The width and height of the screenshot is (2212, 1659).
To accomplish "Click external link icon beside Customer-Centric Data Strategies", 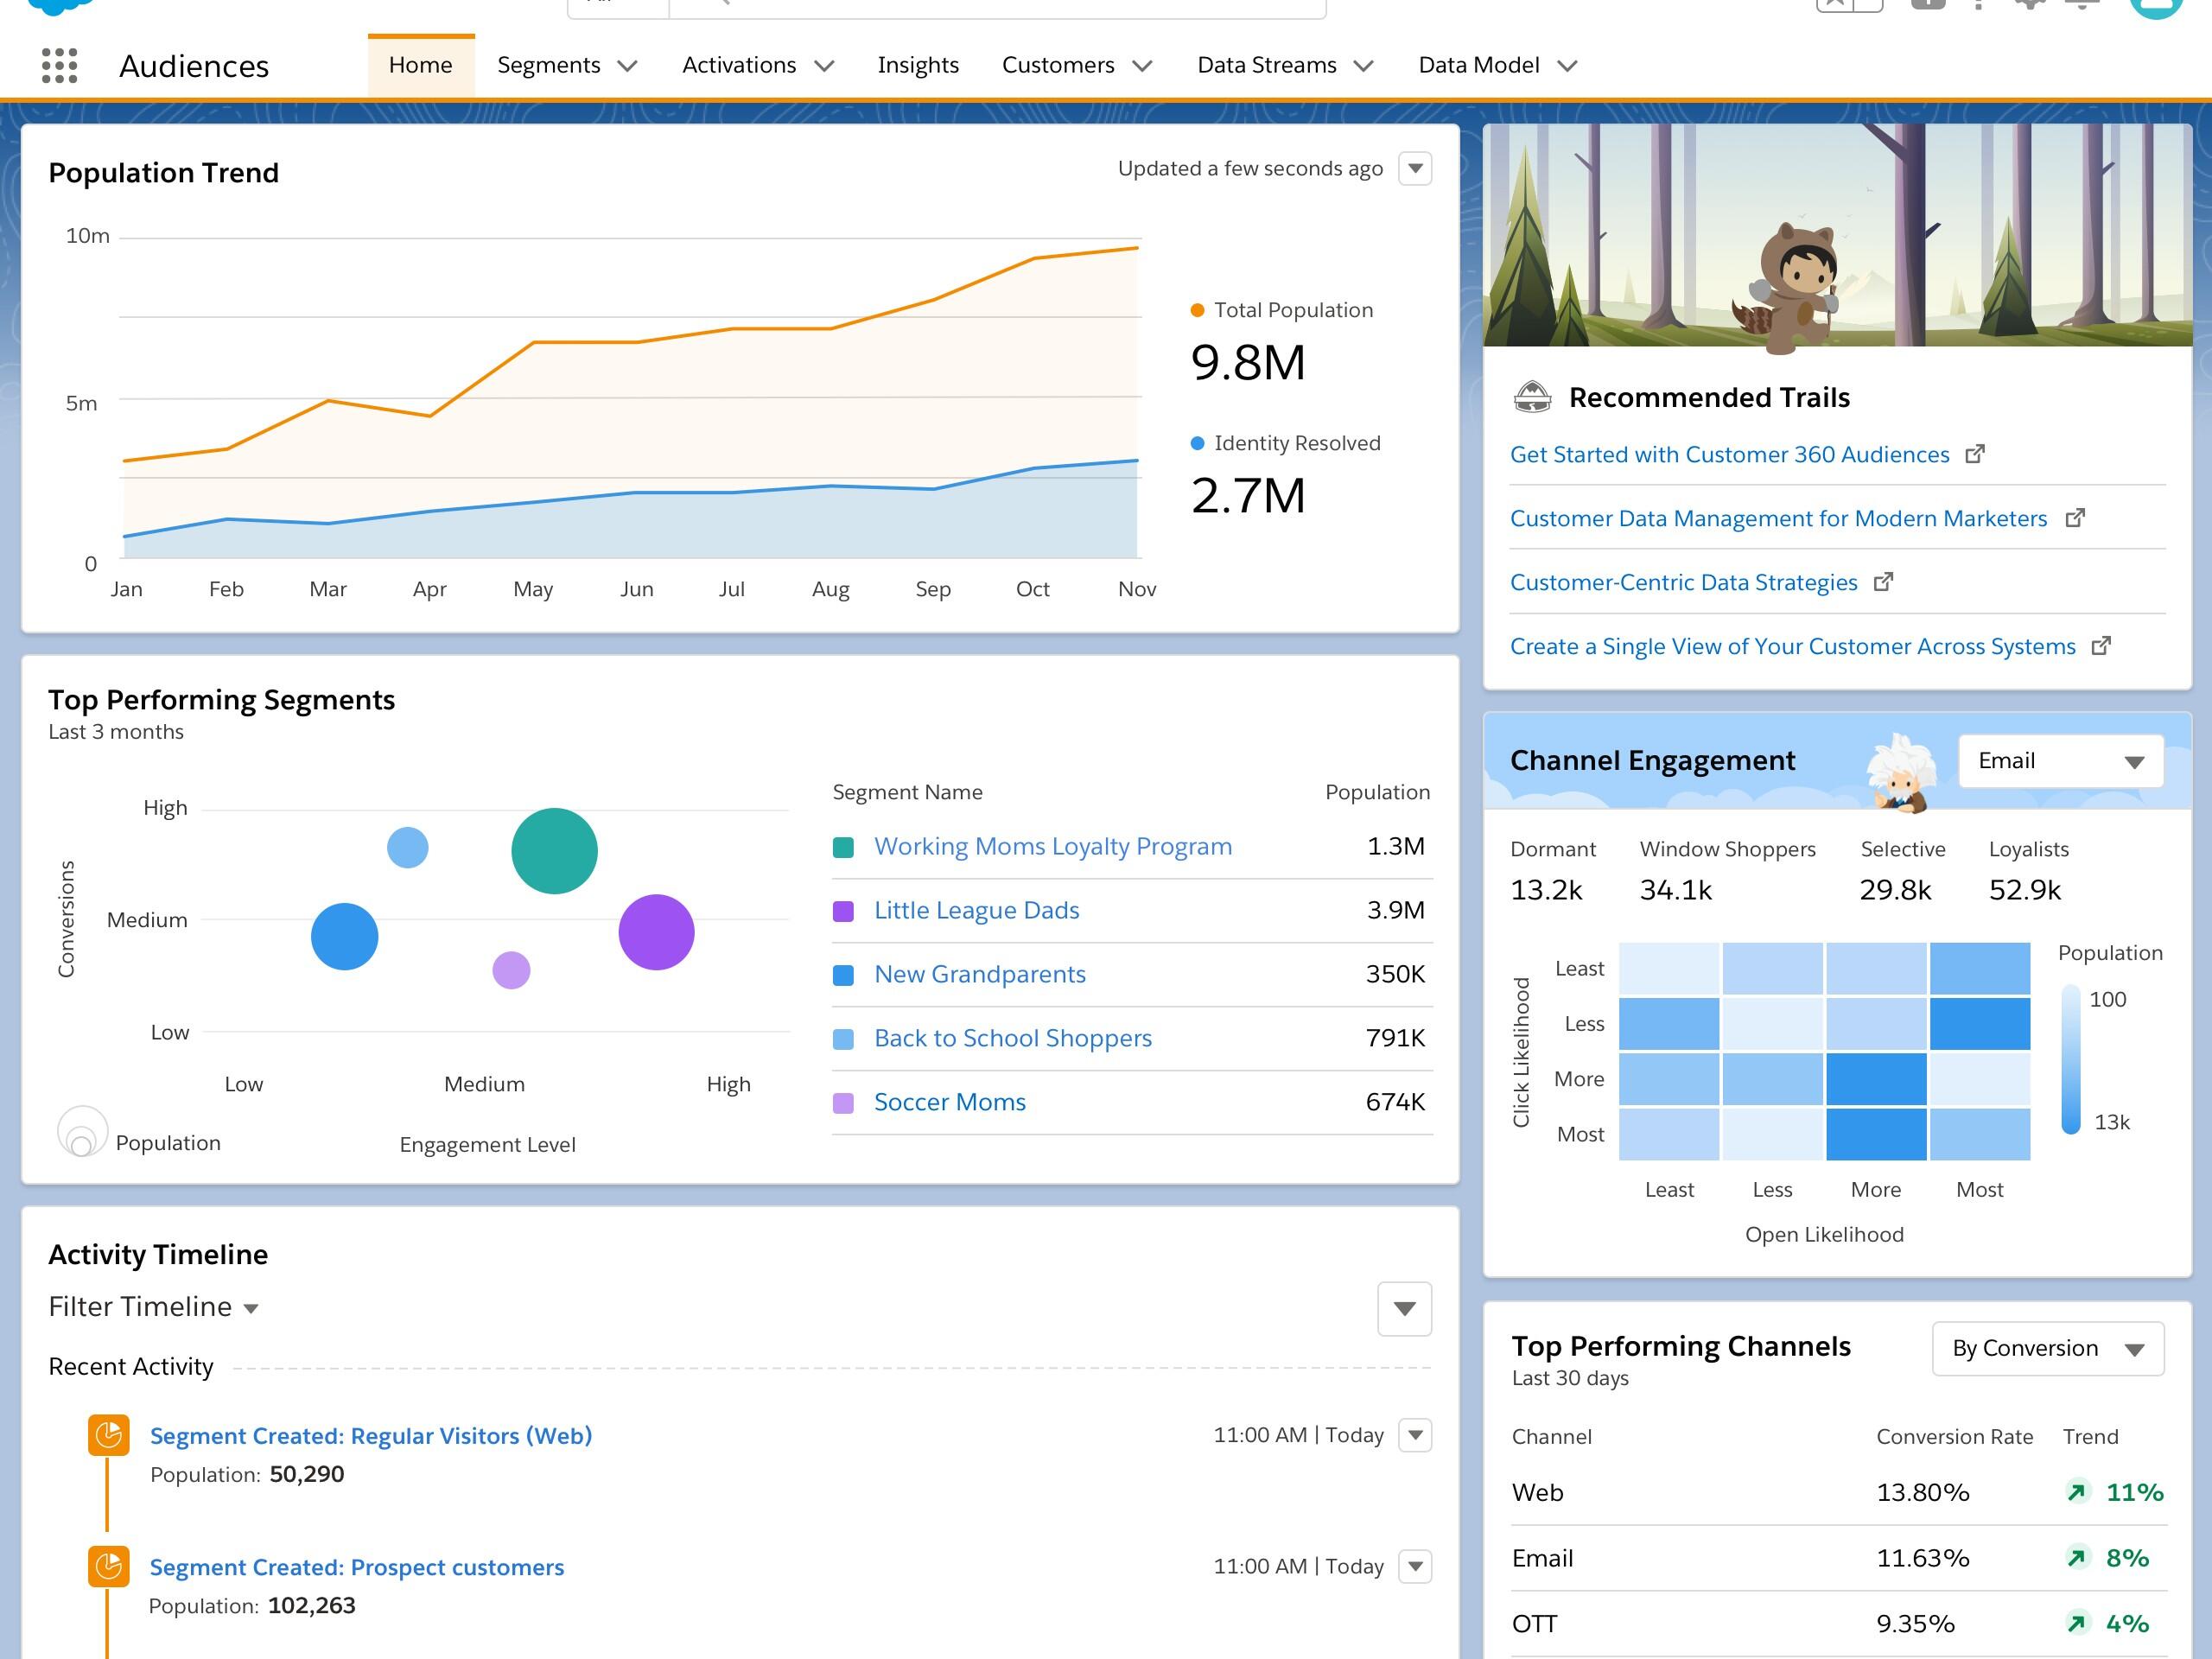I will click(x=1883, y=582).
